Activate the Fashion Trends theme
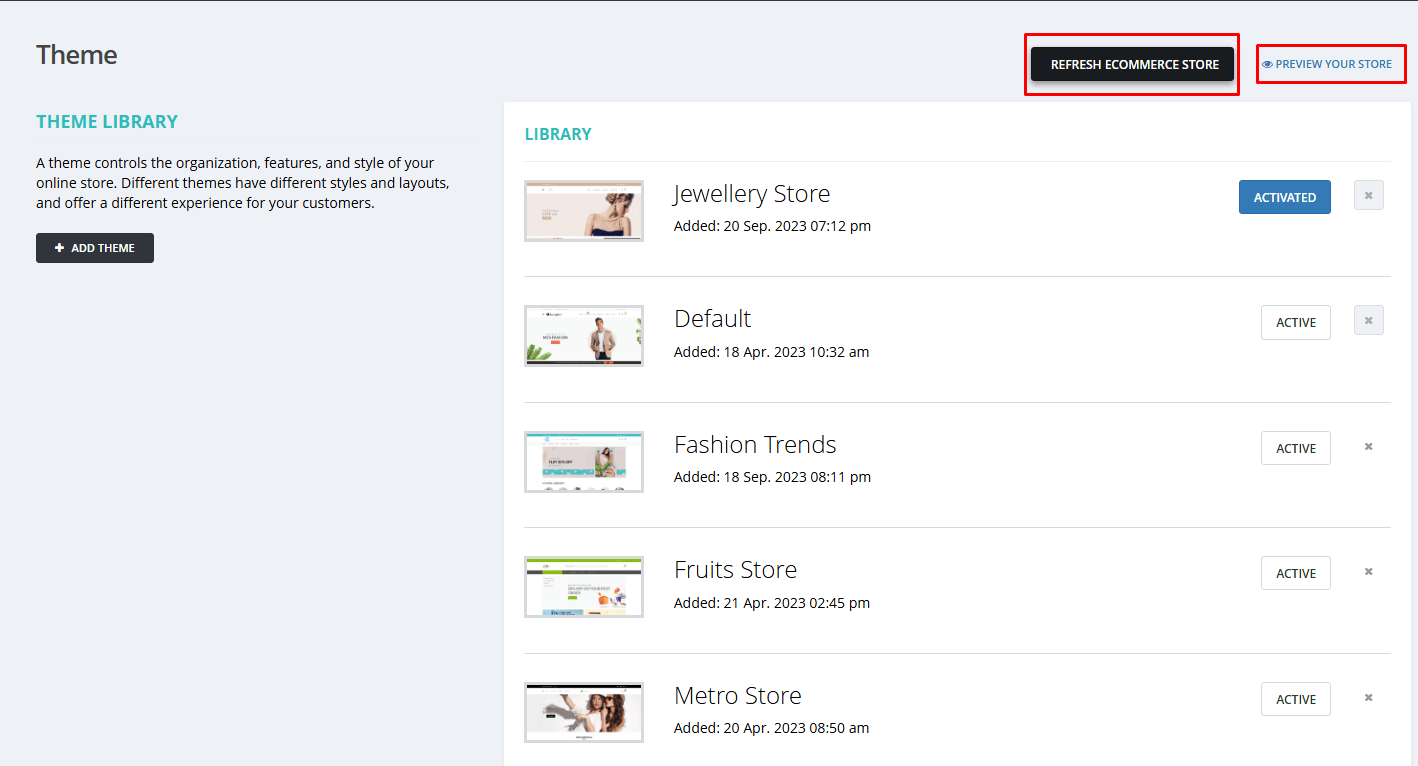 tap(1295, 449)
